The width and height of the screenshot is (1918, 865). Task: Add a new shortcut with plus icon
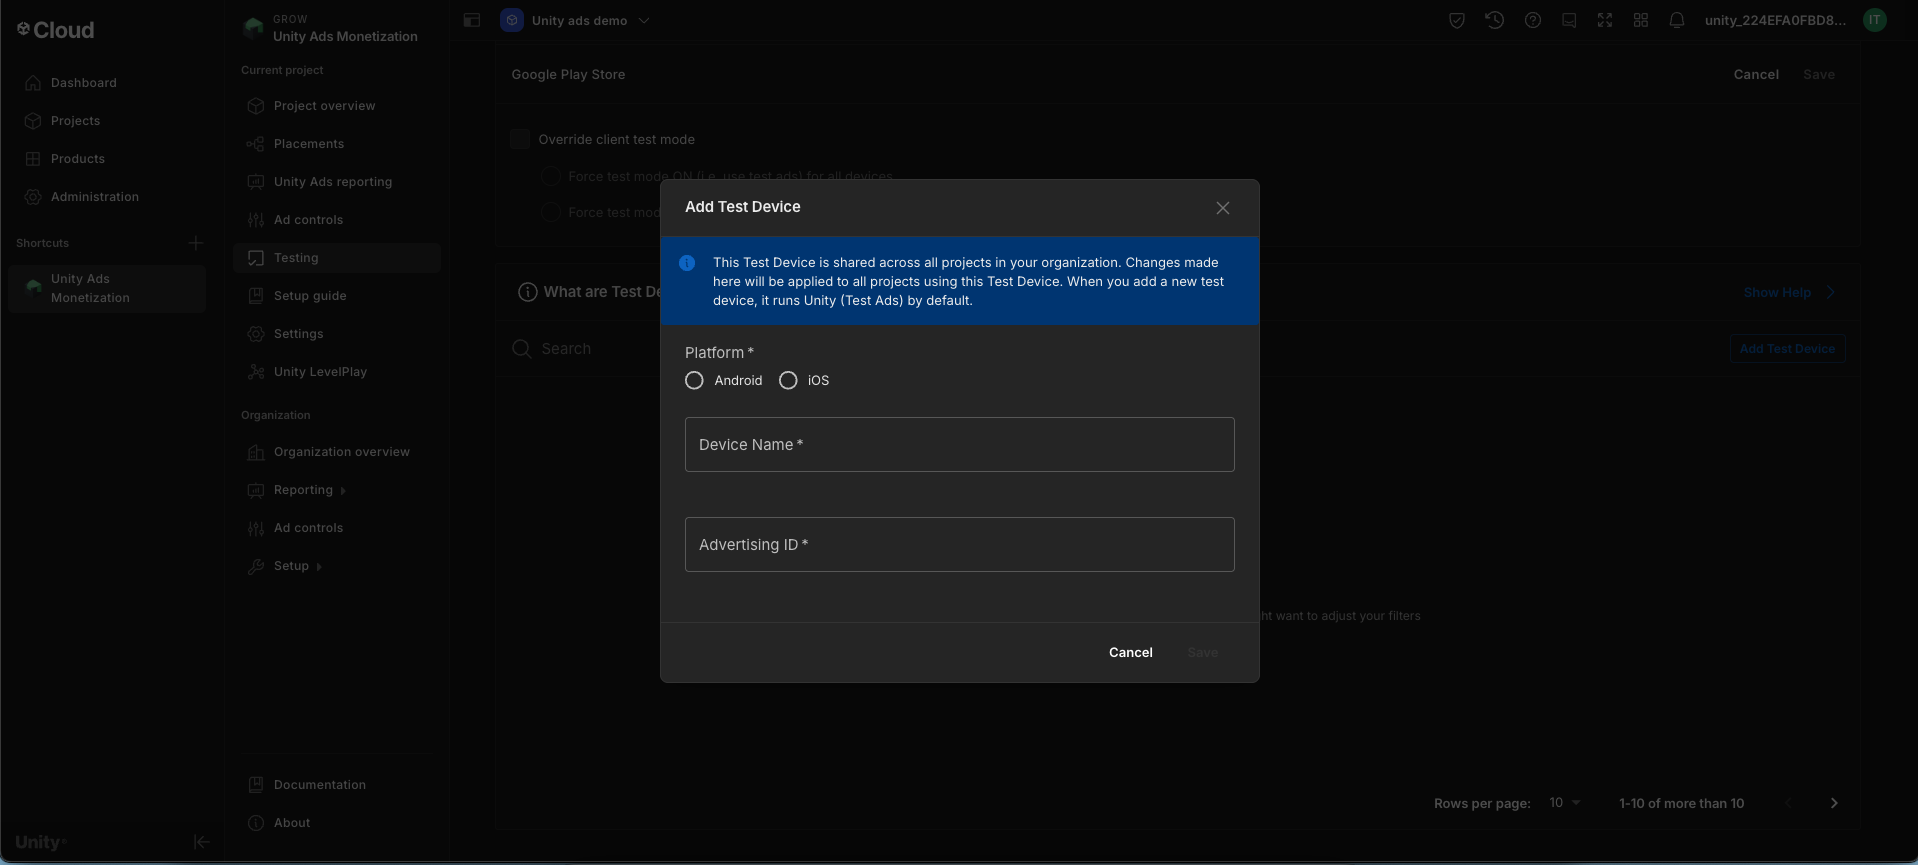pos(196,243)
